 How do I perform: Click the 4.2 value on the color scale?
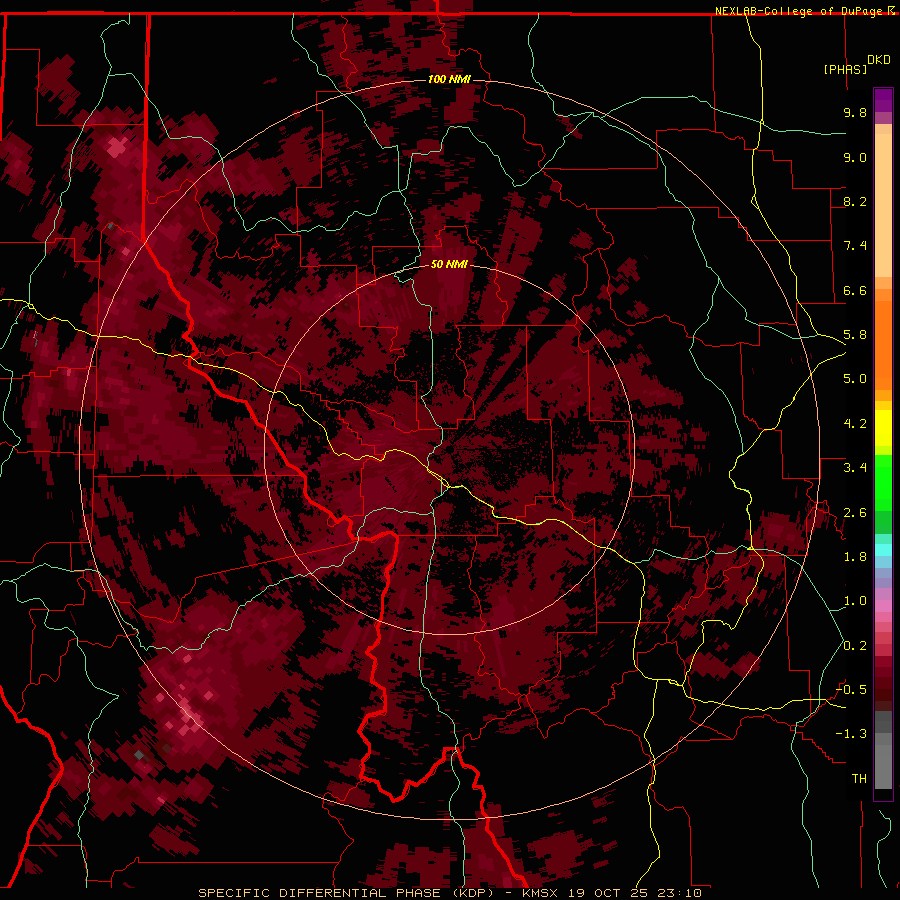[855, 424]
